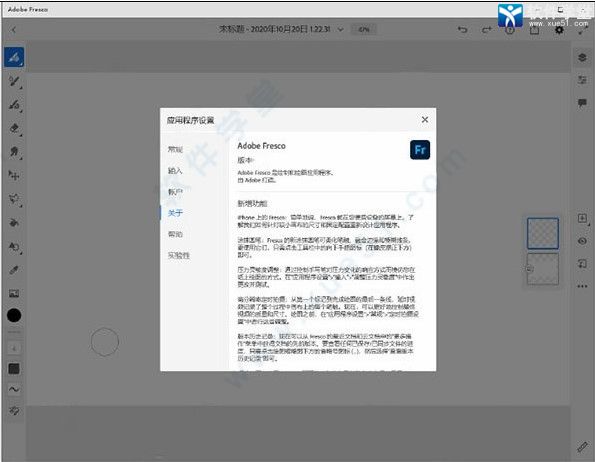Select the Vector brush tool

[x=14, y=104]
